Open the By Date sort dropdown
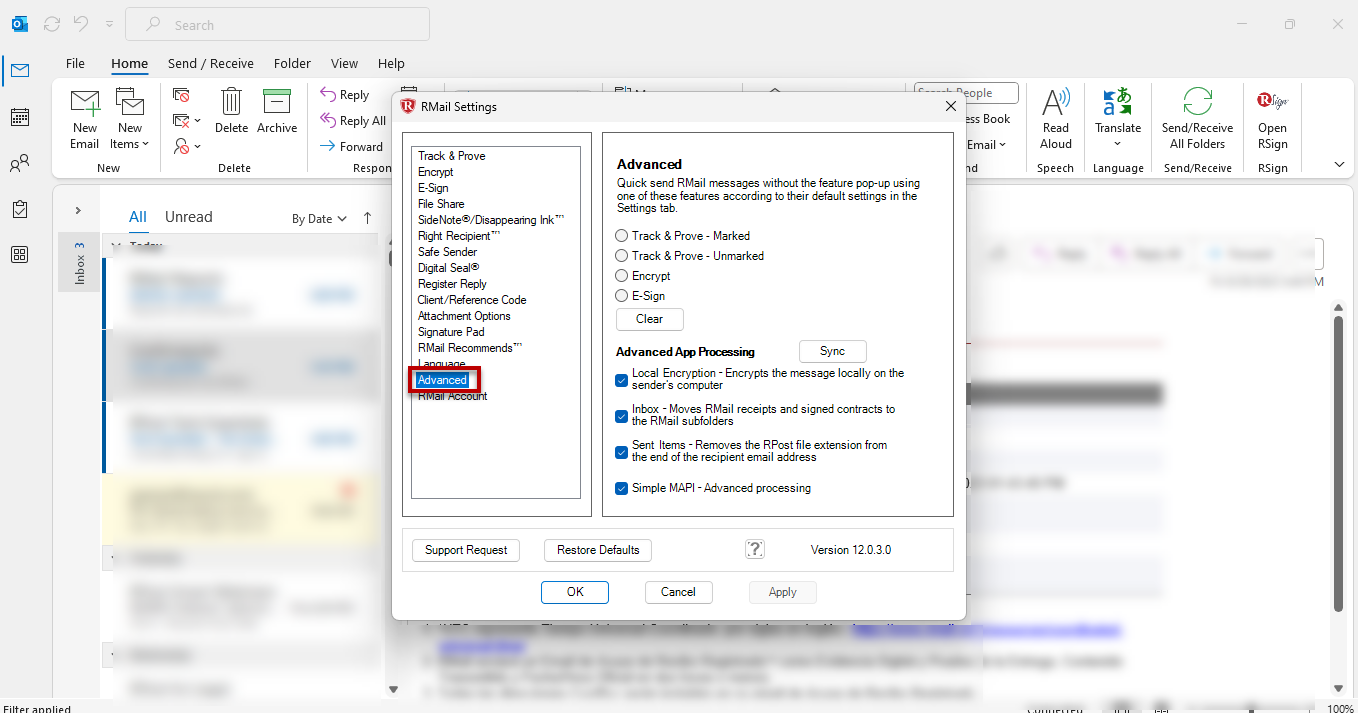1358x713 pixels. (x=319, y=218)
